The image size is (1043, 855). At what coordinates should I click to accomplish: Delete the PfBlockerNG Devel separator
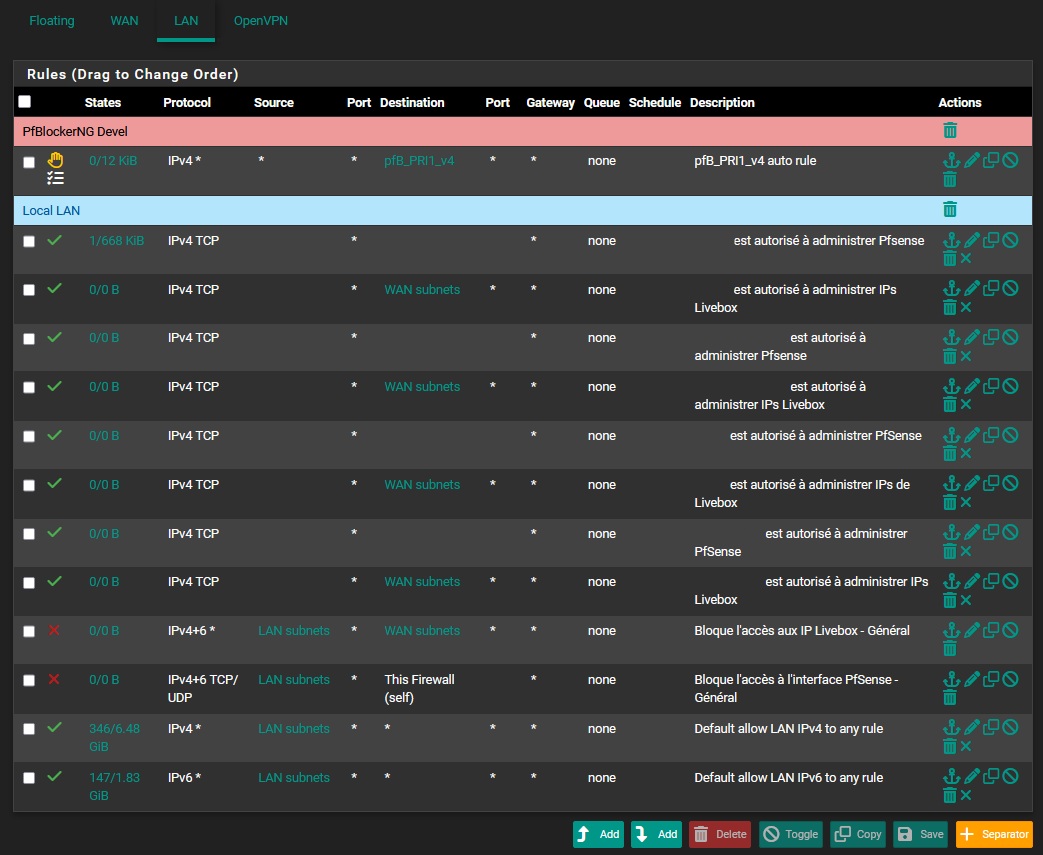[950, 130]
